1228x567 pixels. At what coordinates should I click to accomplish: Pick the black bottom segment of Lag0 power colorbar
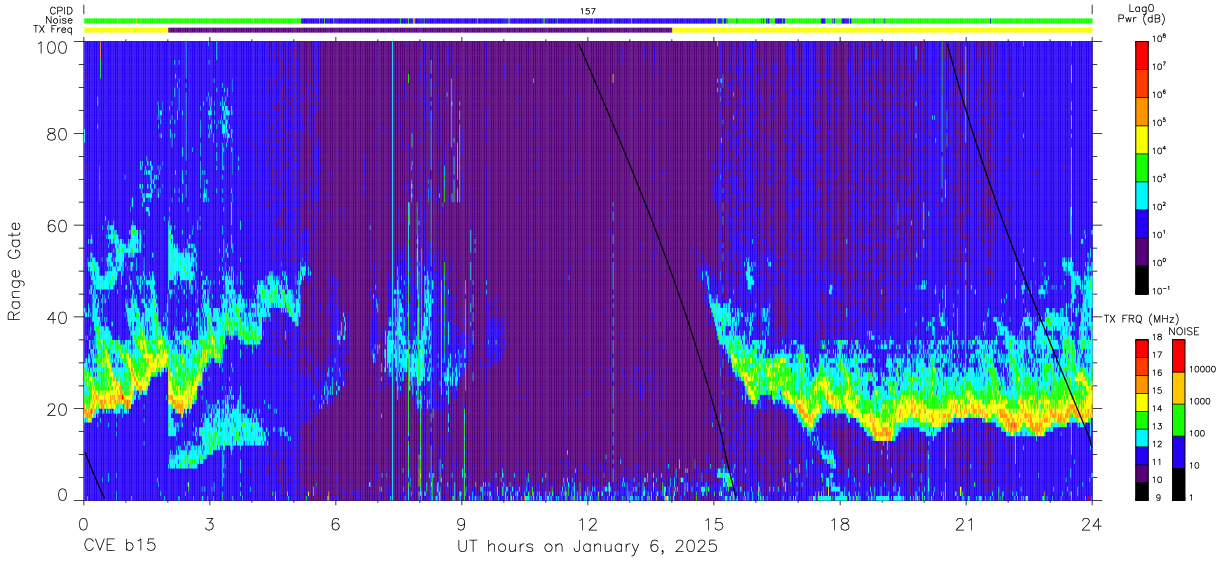click(x=1143, y=279)
